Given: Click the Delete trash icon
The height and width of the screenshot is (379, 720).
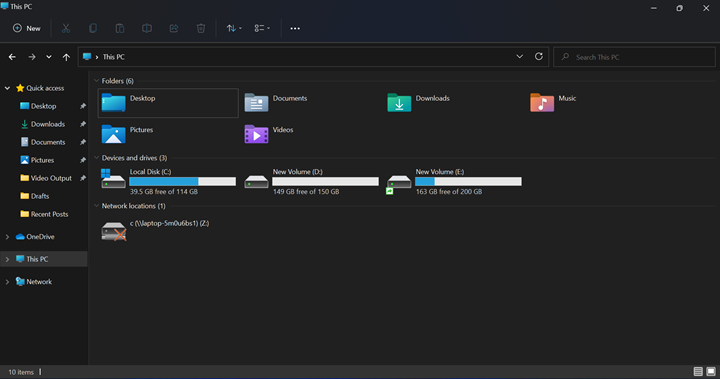Looking at the screenshot, I should [x=201, y=28].
